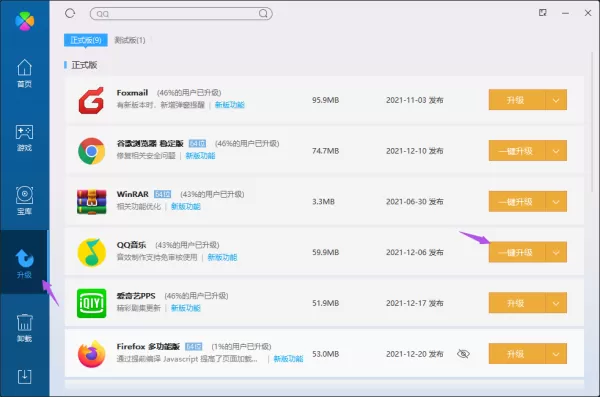Screen dimensions: 600x397
Task: Click the Firefox app icon
Action: [91, 354]
